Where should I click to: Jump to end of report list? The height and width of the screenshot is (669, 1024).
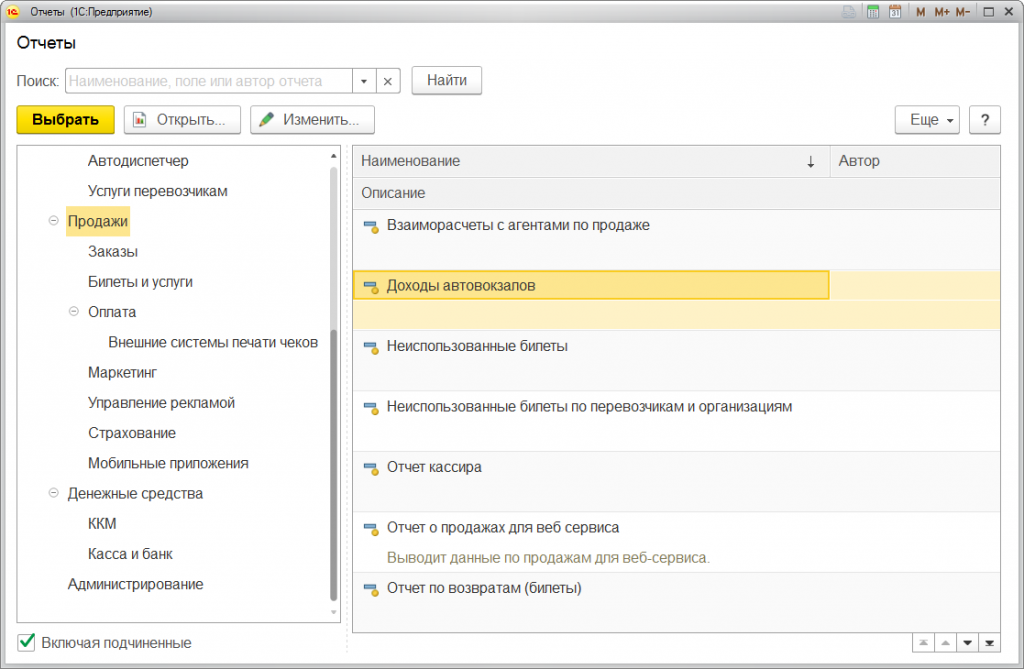(990, 642)
